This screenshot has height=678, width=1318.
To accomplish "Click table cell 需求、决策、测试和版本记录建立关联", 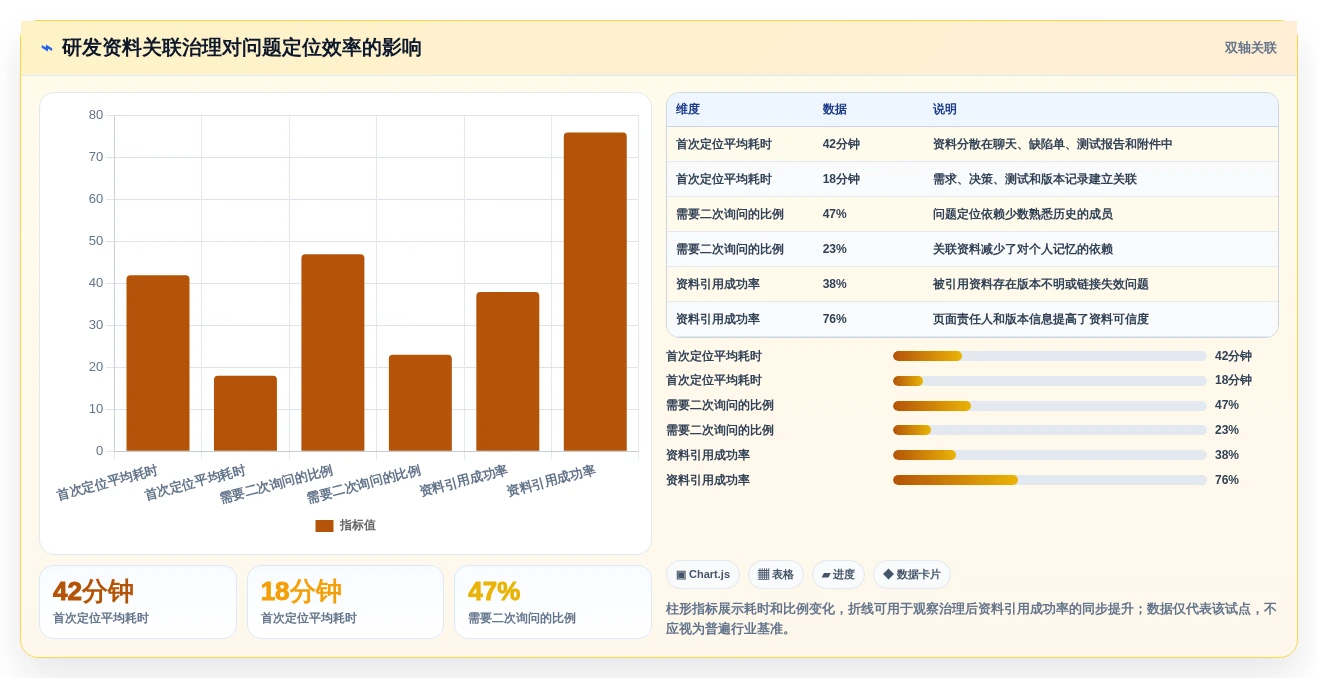I will tap(1034, 179).
